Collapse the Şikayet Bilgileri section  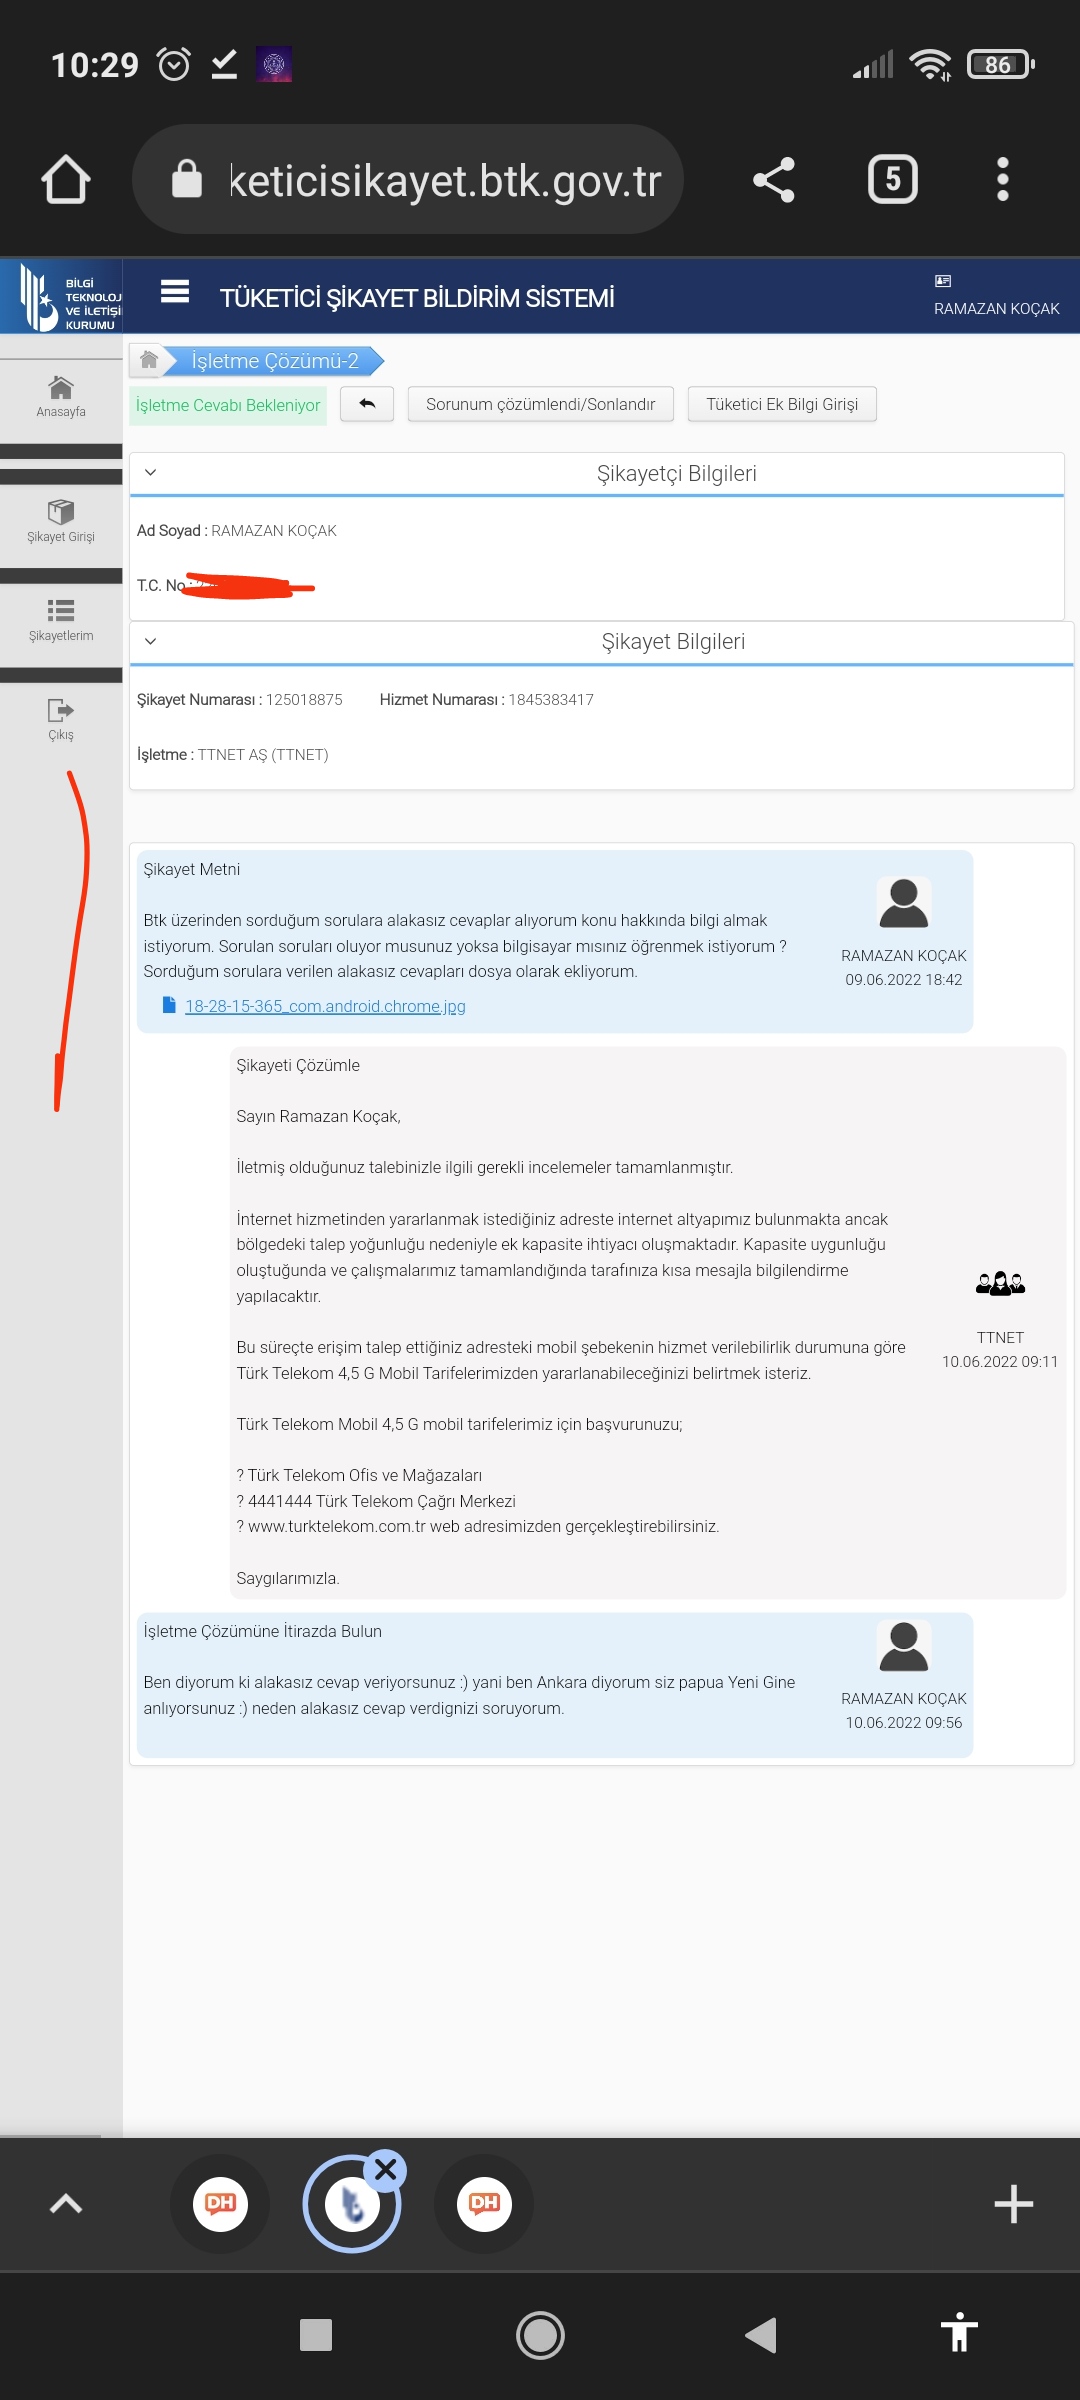[151, 641]
